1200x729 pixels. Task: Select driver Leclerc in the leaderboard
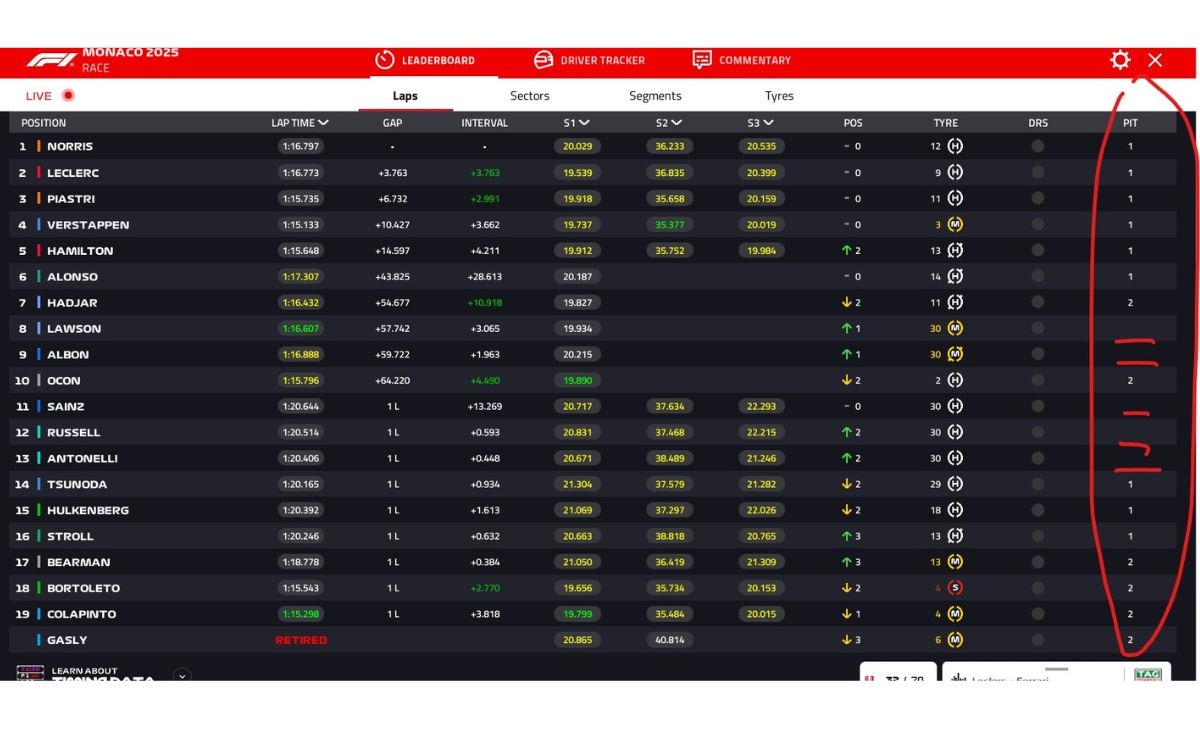click(x=73, y=173)
